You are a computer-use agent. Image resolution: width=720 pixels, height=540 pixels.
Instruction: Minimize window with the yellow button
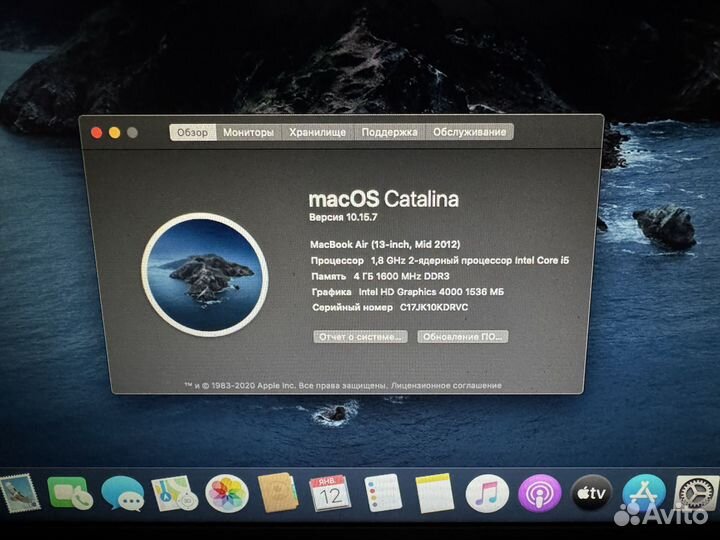pyautogui.click(x=114, y=133)
